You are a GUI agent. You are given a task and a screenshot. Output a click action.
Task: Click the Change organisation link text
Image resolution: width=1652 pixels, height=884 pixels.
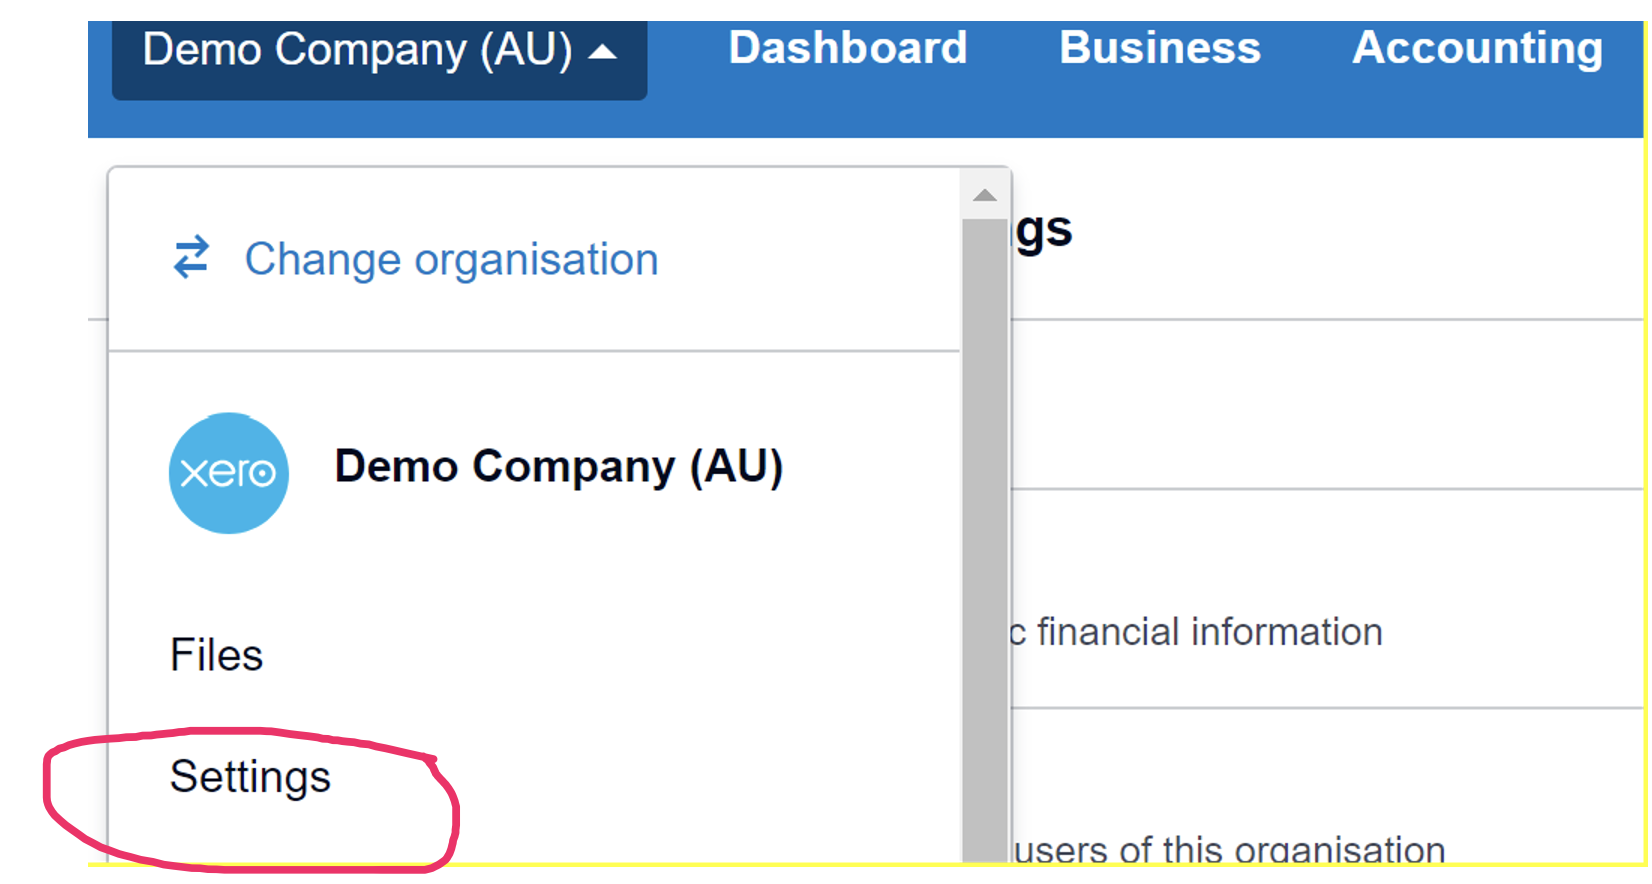tap(451, 259)
